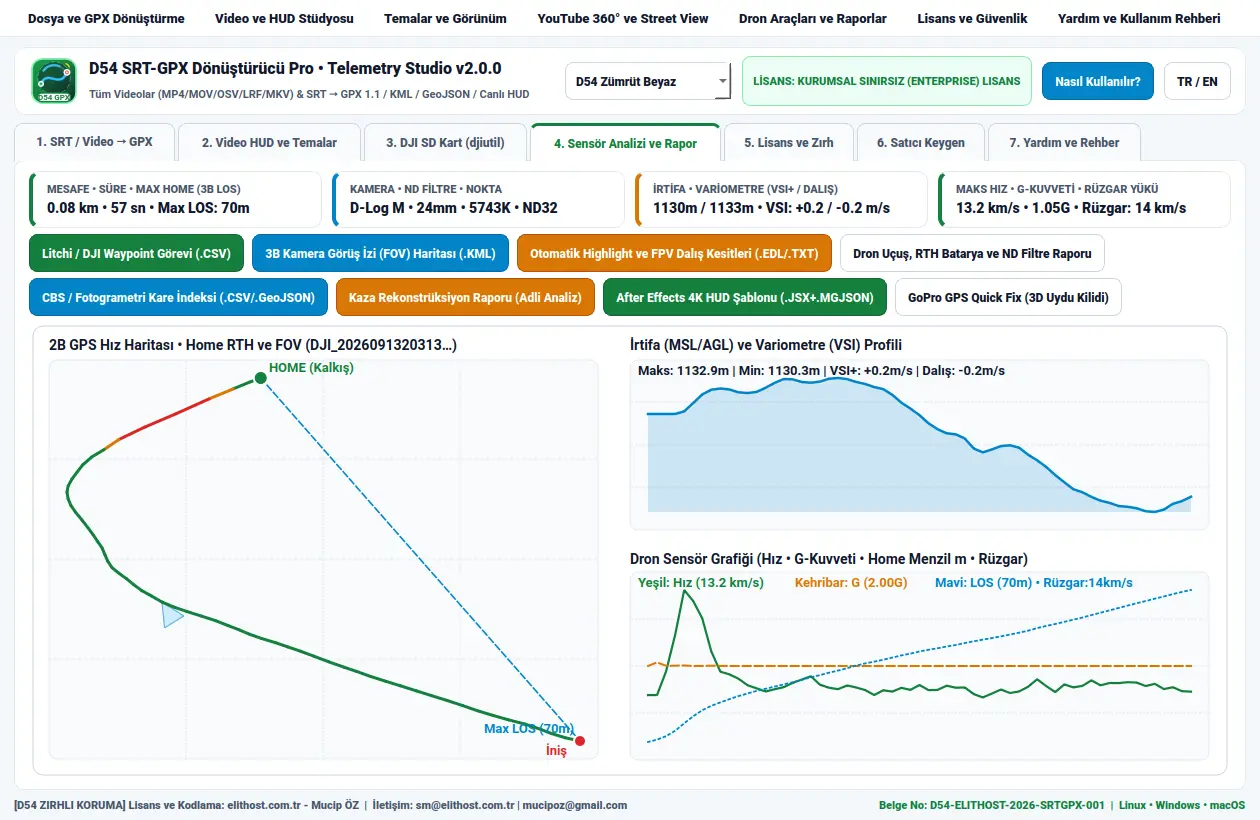Click the green HOME takeoff marker on map
1260x820 pixels.
pyautogui.click(x=261, y=378)
